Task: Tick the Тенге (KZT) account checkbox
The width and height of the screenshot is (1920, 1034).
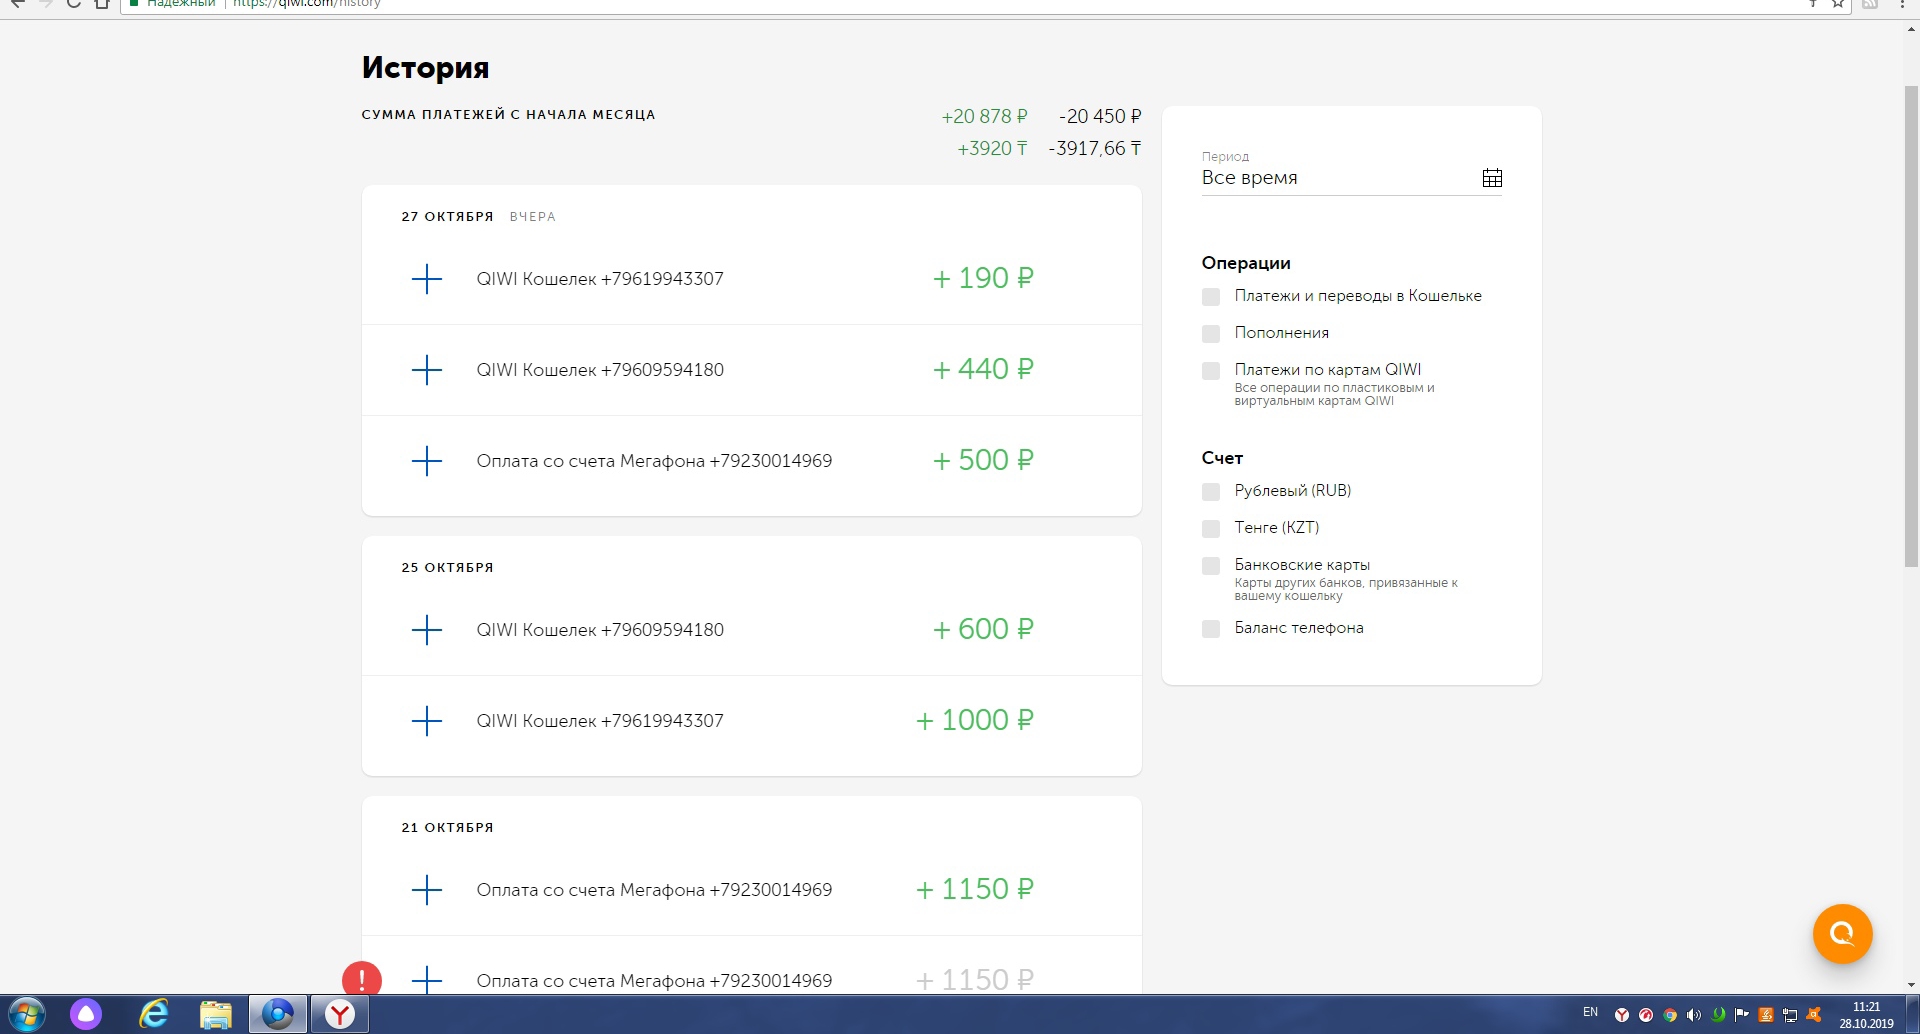Action: (1211, 528)
